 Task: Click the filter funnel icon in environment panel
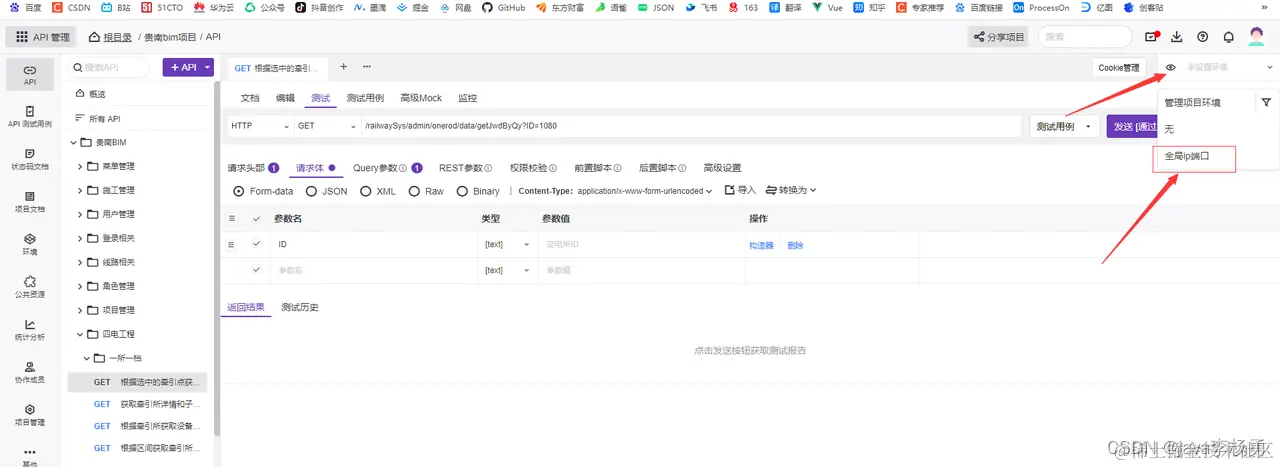(1266, 102)
